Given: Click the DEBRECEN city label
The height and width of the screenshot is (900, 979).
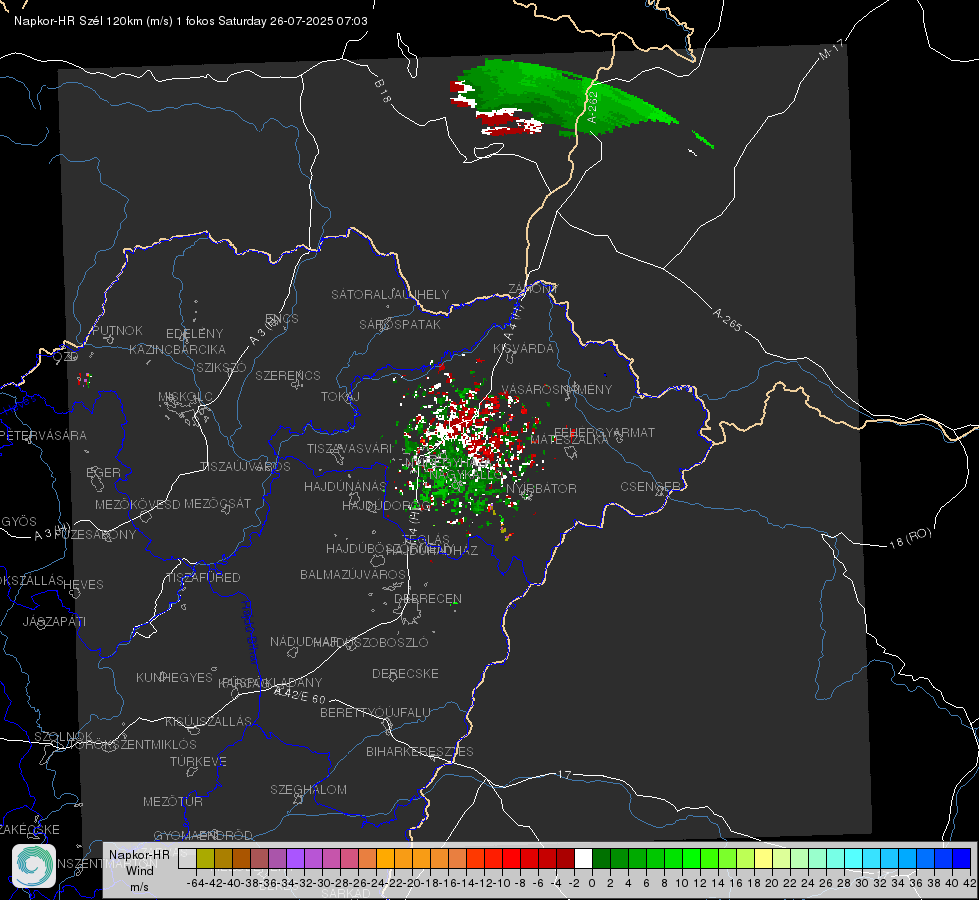Looking at the screenshot, I should 428,598.
